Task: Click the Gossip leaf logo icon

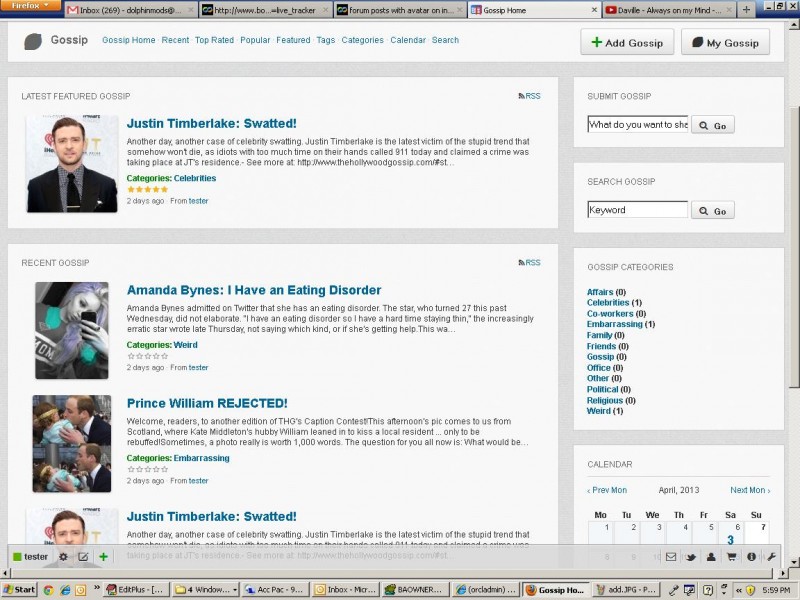Action: [33, 41]
